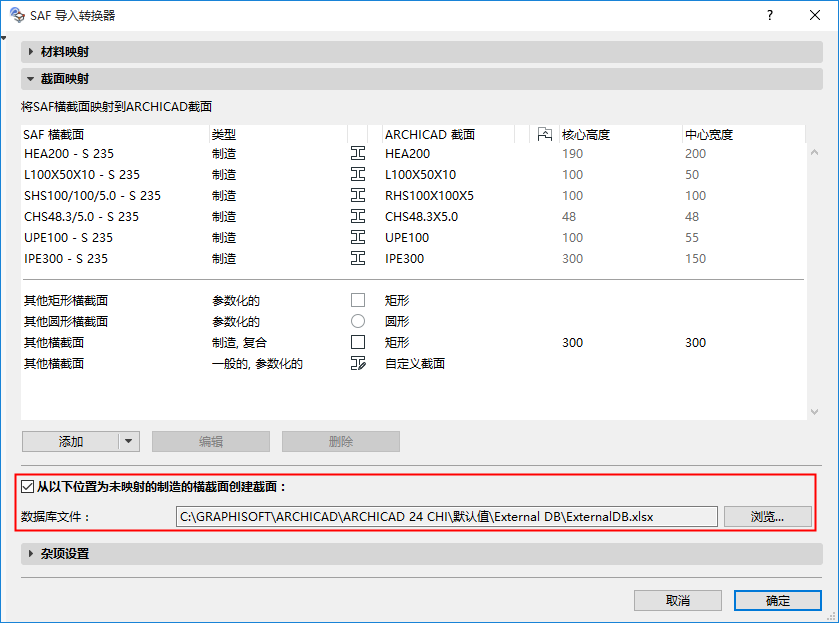Click the SAF 横截面 column header
Viewport: 839px width, 623px height.
(115, 134)
